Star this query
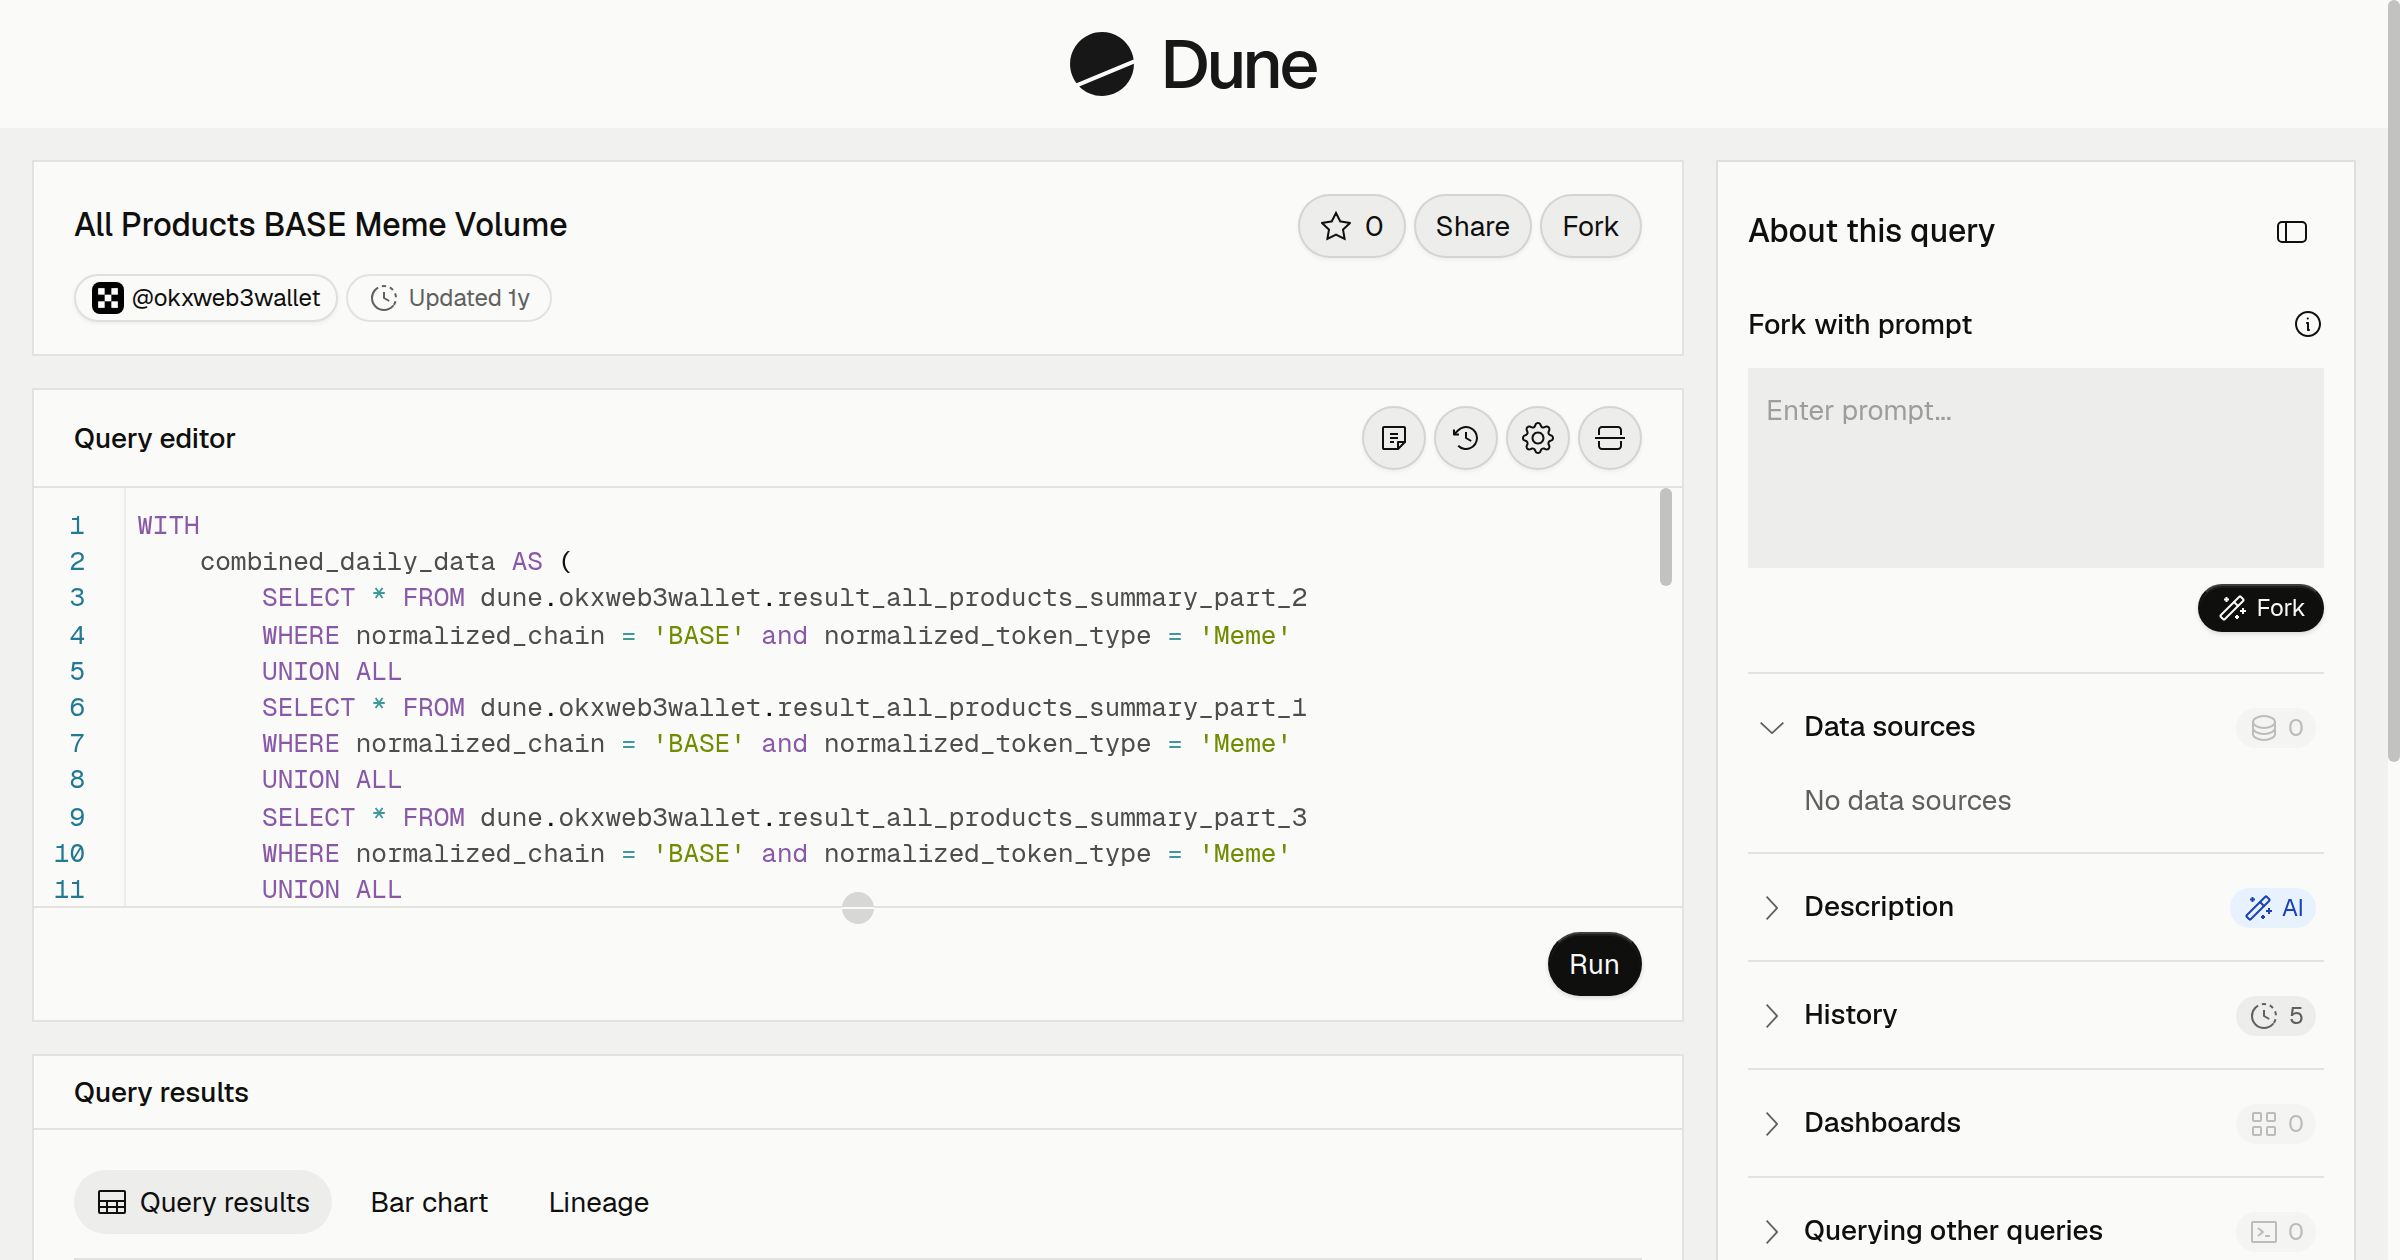2400x1260 pixels. 1351,226
